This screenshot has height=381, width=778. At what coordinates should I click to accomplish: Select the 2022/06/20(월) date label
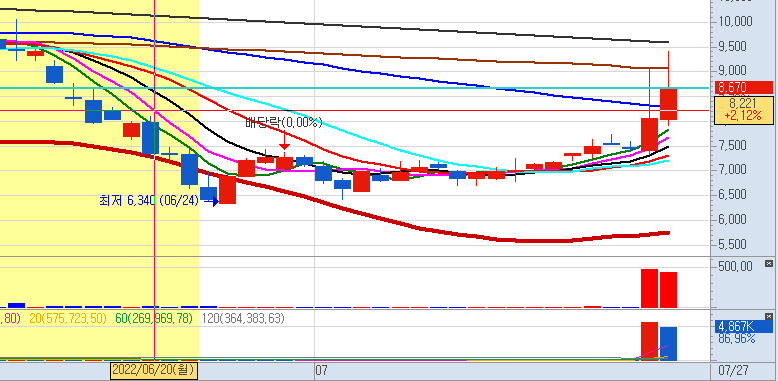click(x=153, y=370)
